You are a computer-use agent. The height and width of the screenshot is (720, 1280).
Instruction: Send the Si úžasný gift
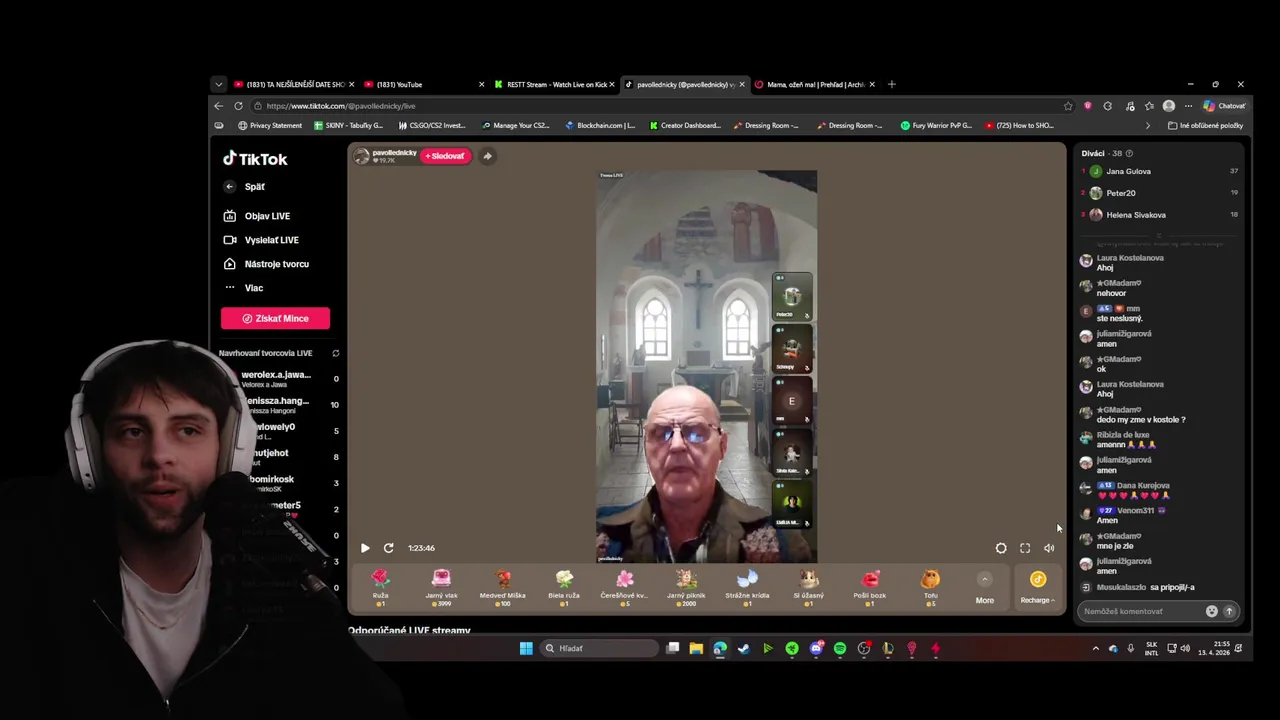tap(808, 587)
